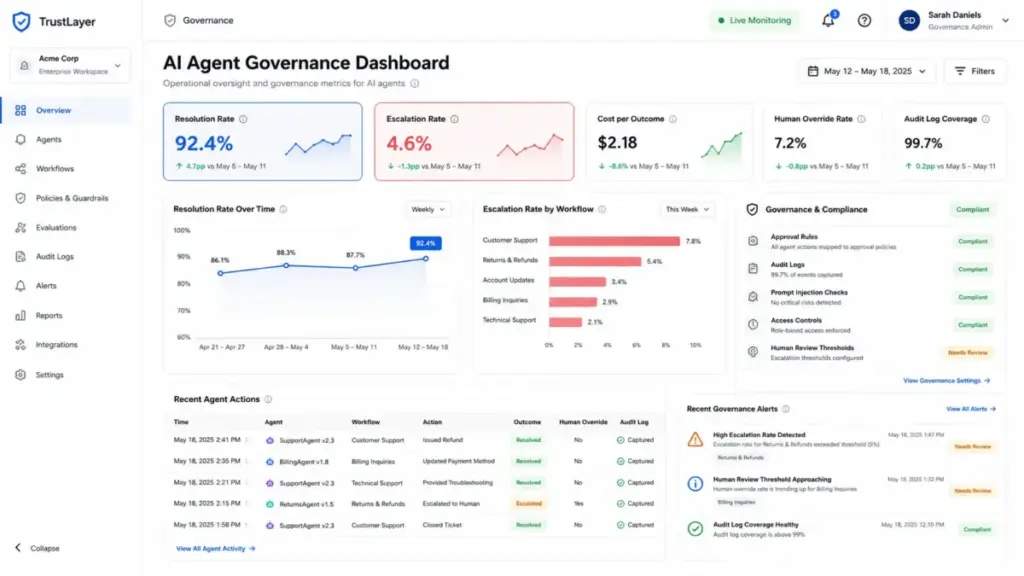Collapse the sidebar

[x=38, y=548]
